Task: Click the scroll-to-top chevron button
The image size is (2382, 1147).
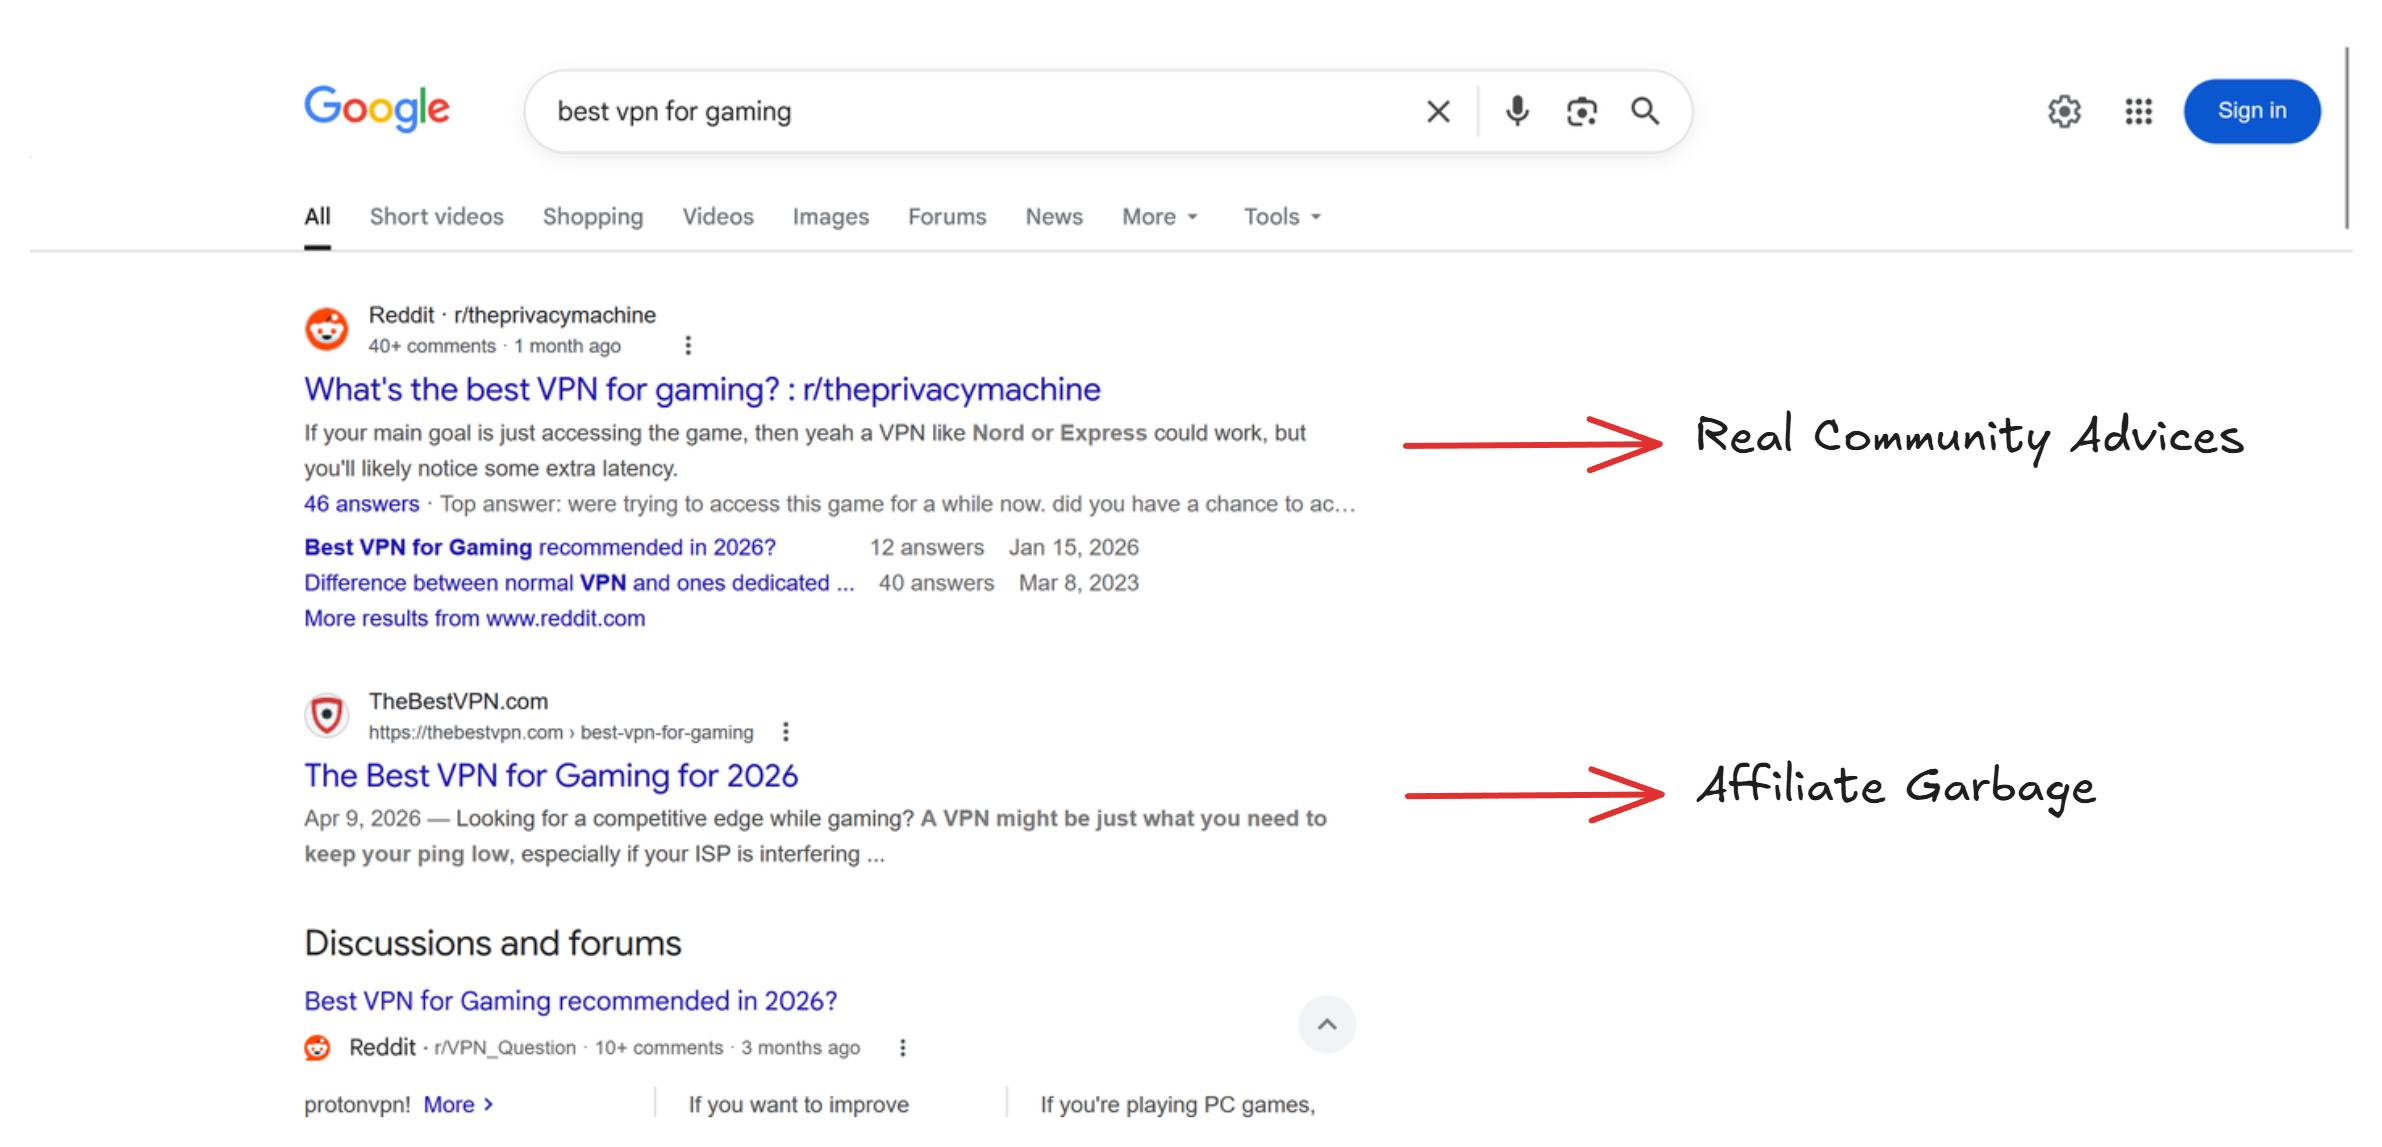Action: 1327,1024
